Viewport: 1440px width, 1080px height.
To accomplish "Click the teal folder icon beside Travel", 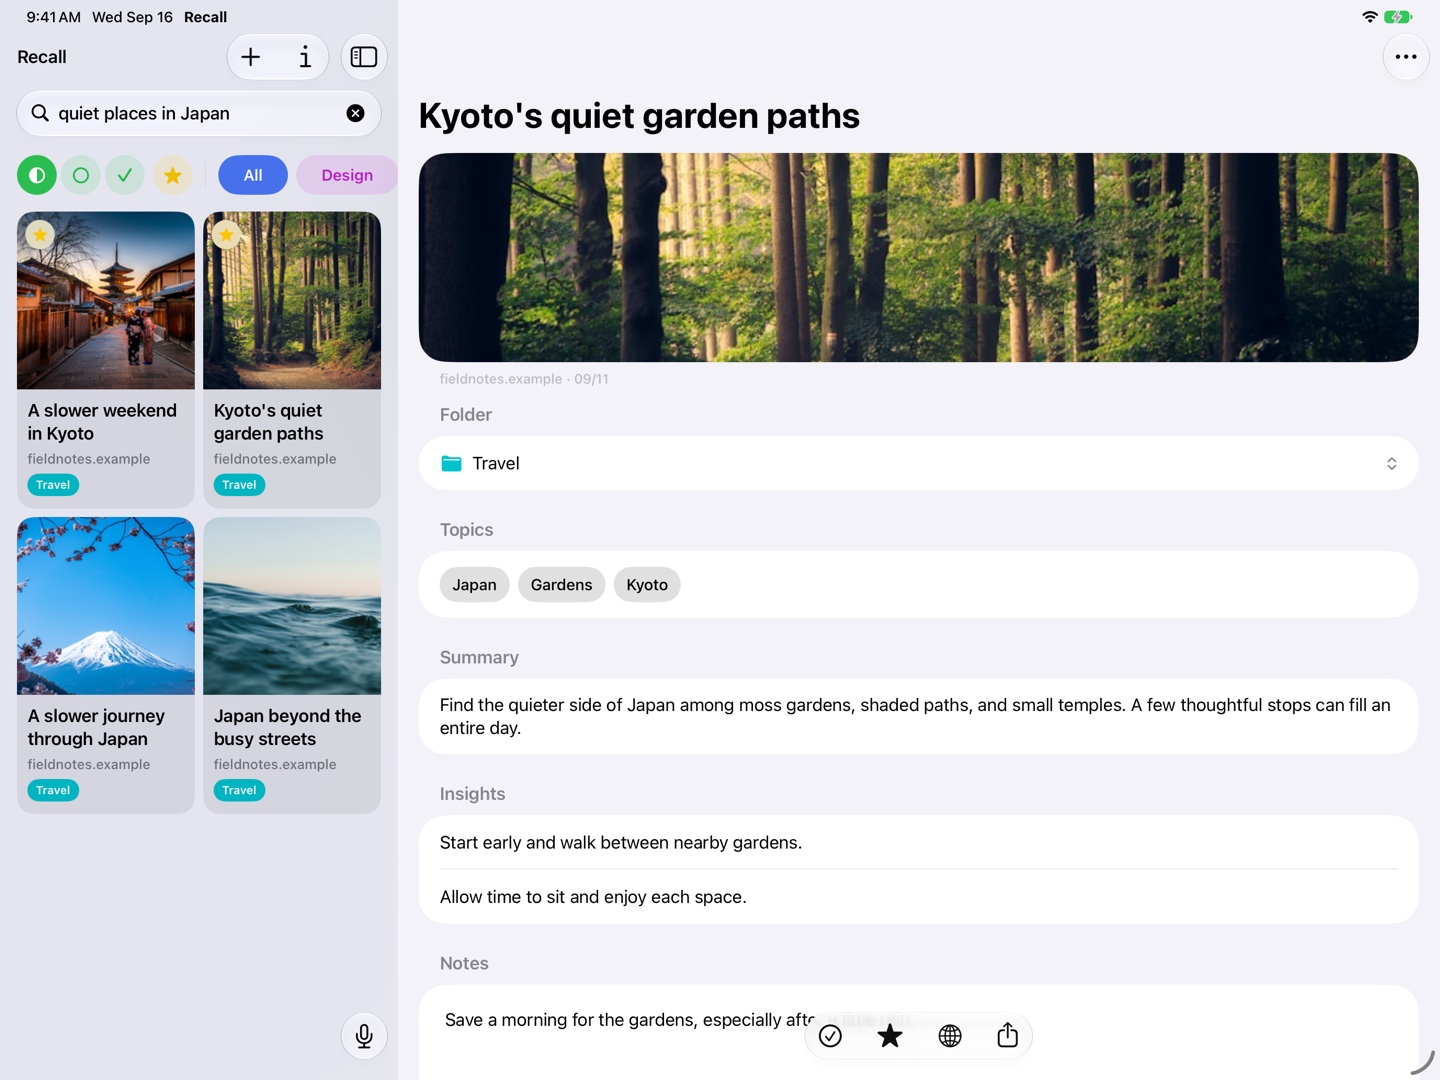I will pos(452,463).
